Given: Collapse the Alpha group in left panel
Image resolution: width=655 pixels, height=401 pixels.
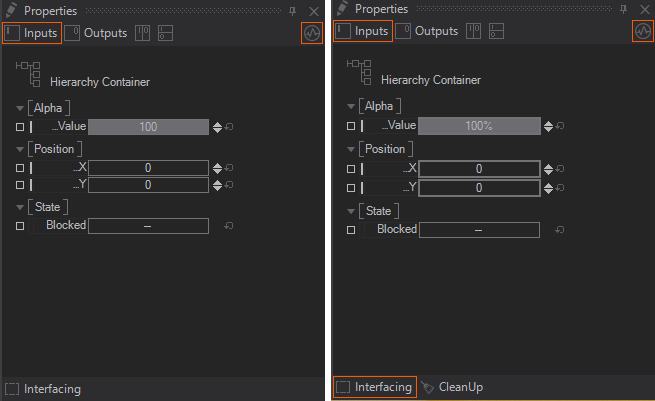Looking at the screenshot, I should coord(20,107).
